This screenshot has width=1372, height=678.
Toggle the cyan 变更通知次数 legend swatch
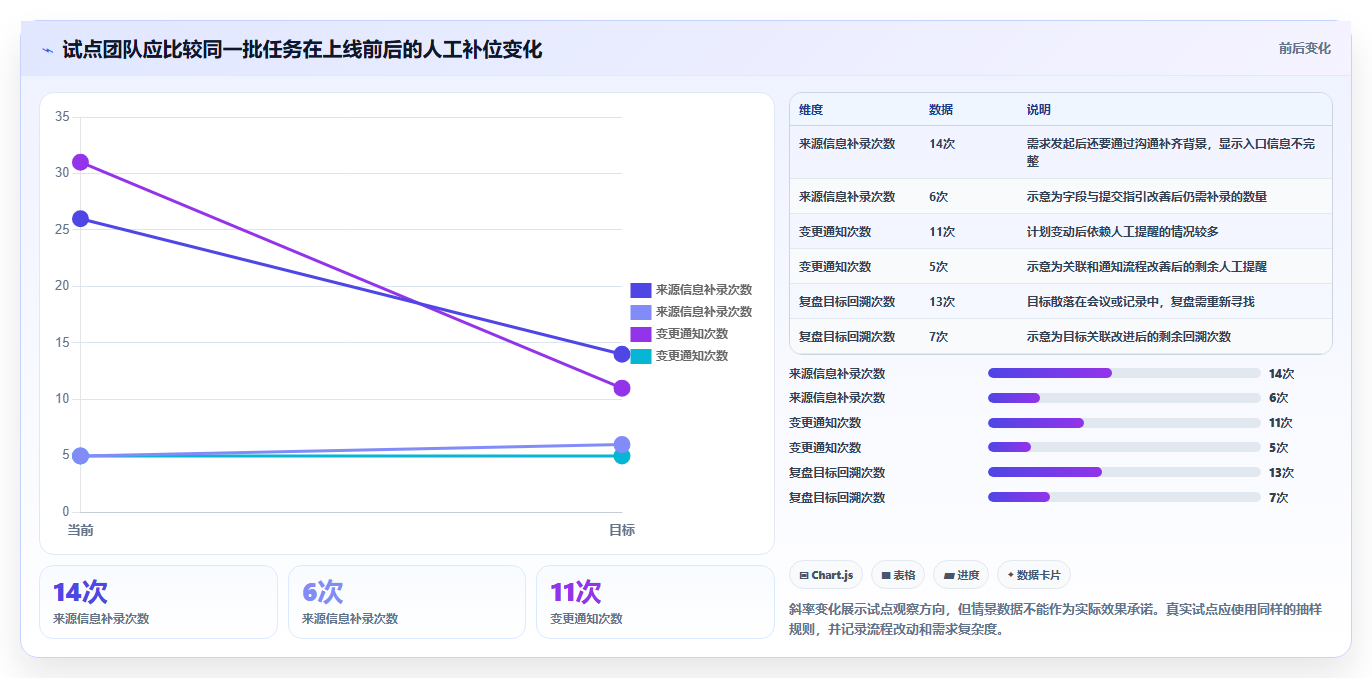(x=641, y=356)
